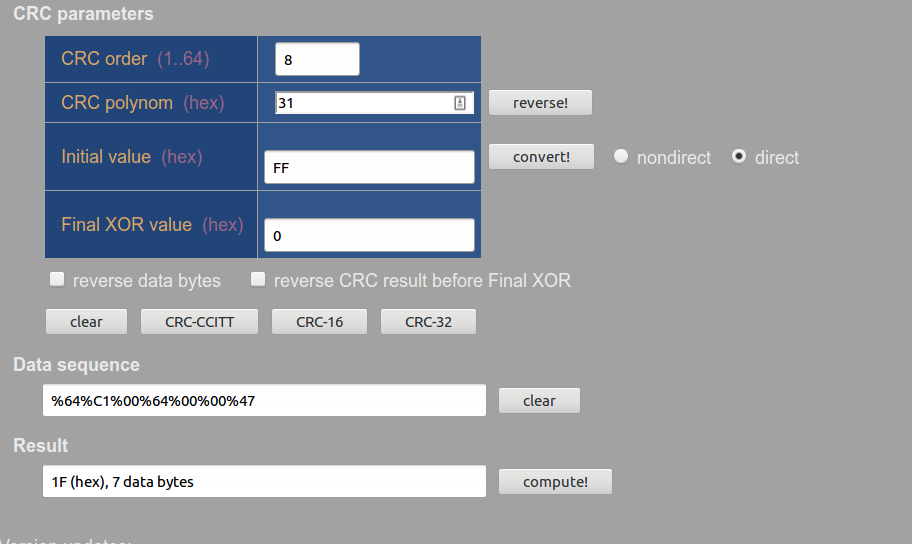Click the Final XOR value input
The height and width of the screenshot is (544, 912).
coord(369,236)
